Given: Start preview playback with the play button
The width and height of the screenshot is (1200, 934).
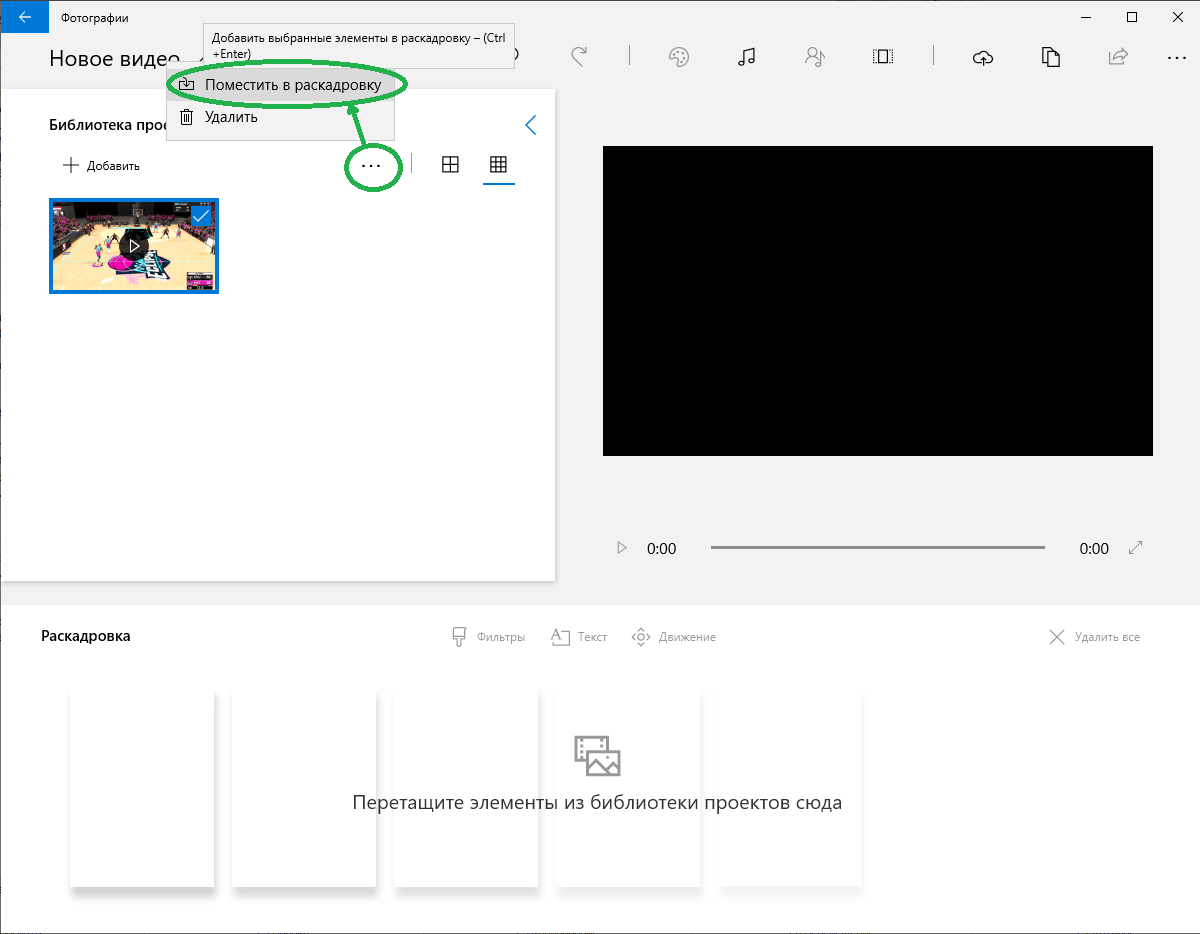Looking at the screenshot, I should tap(622, 548).
